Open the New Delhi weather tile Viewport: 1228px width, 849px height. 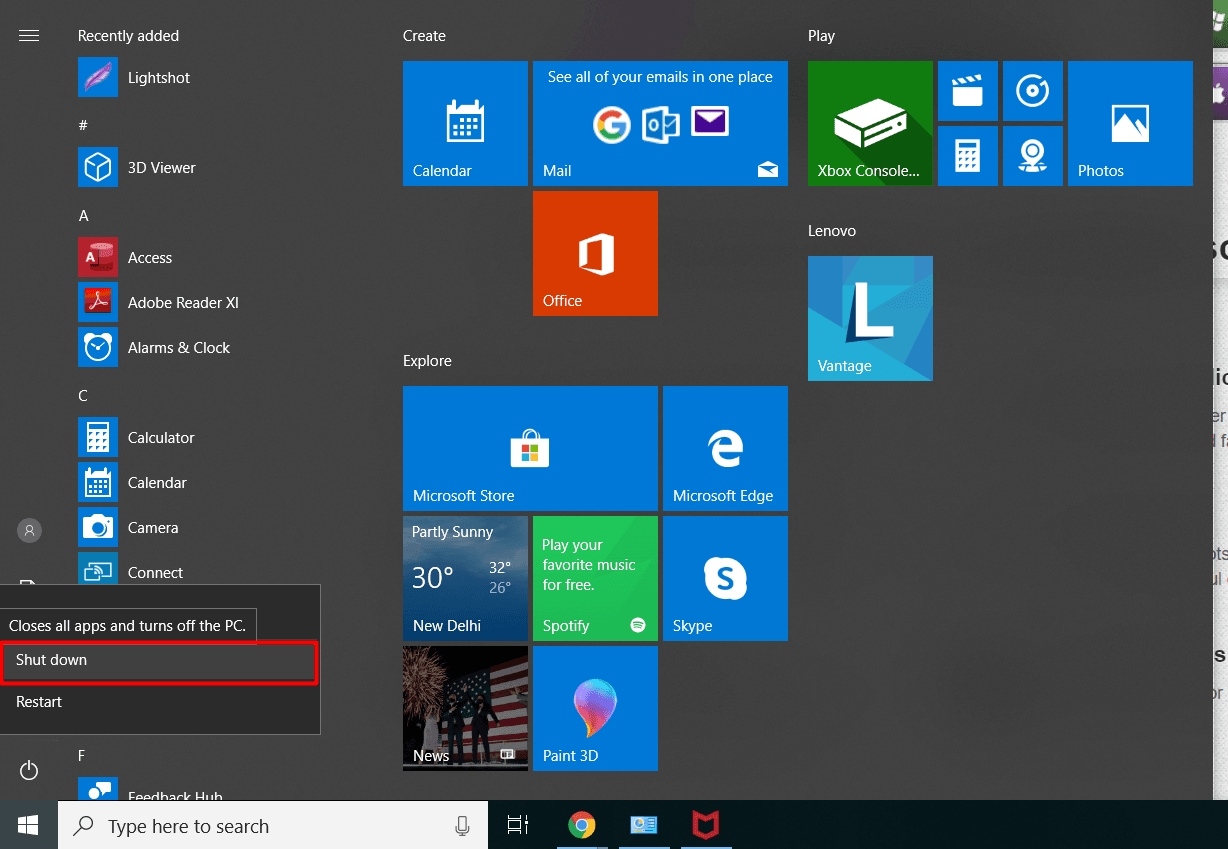(465, 578)
